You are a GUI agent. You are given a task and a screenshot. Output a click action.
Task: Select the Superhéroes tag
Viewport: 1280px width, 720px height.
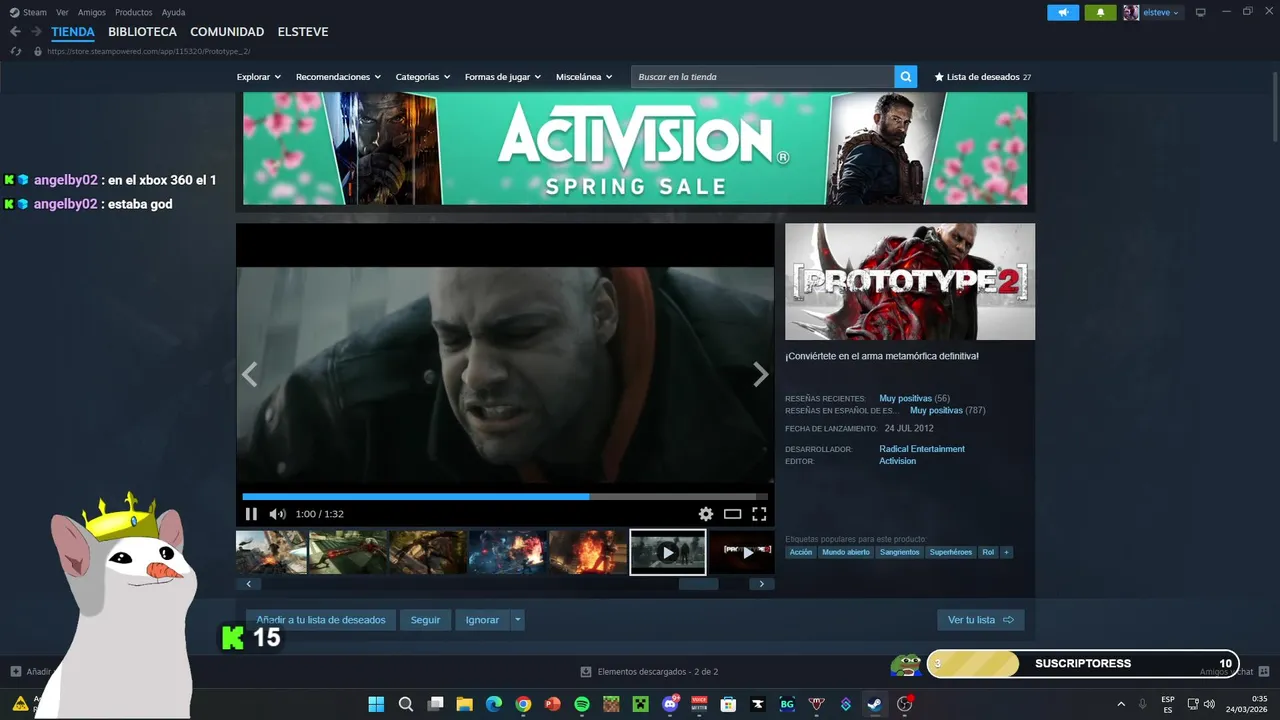[x=950, y=552]
